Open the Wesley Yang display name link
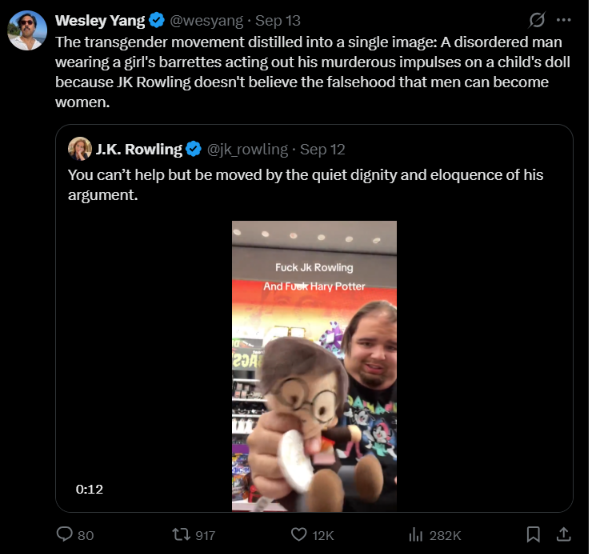This screenshot has width=589, height=554. [100, 21]
